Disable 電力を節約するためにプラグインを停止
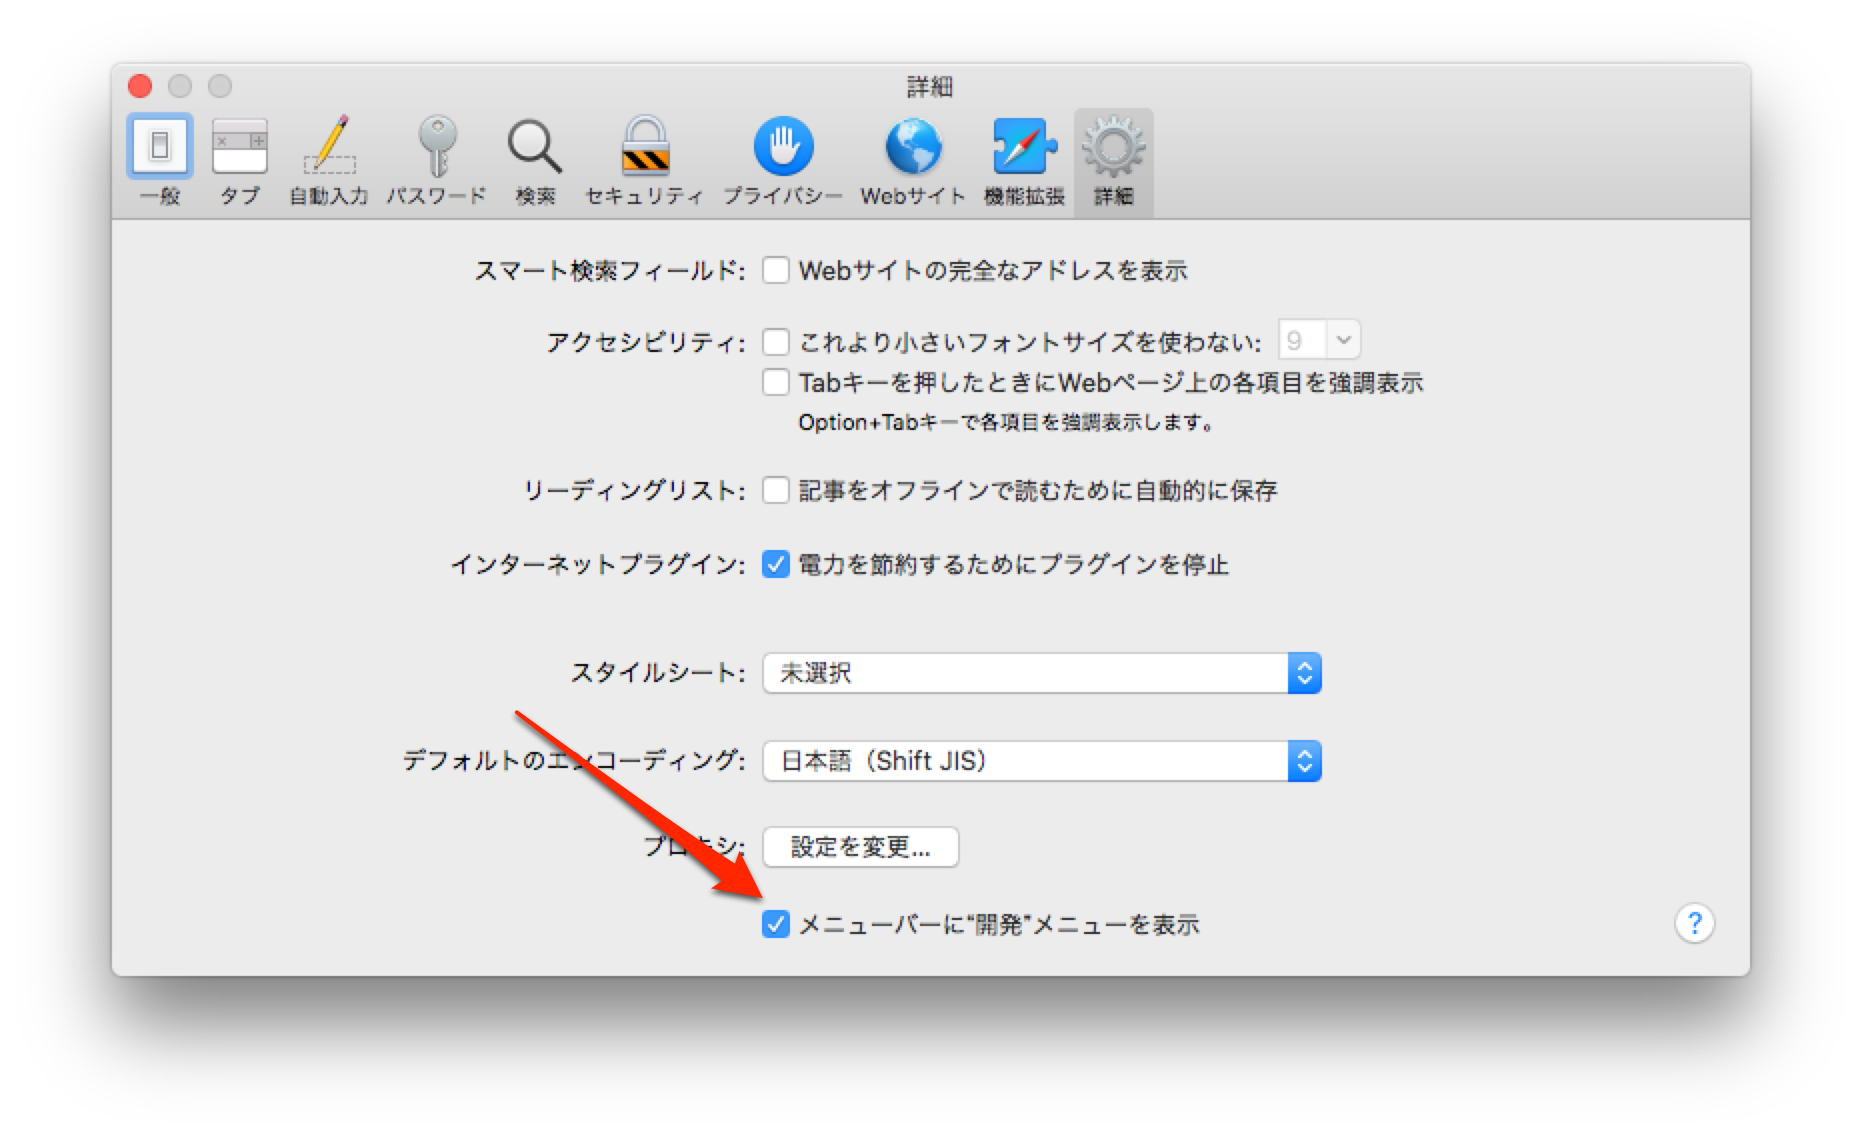1862x1136 pixels. 775,565
